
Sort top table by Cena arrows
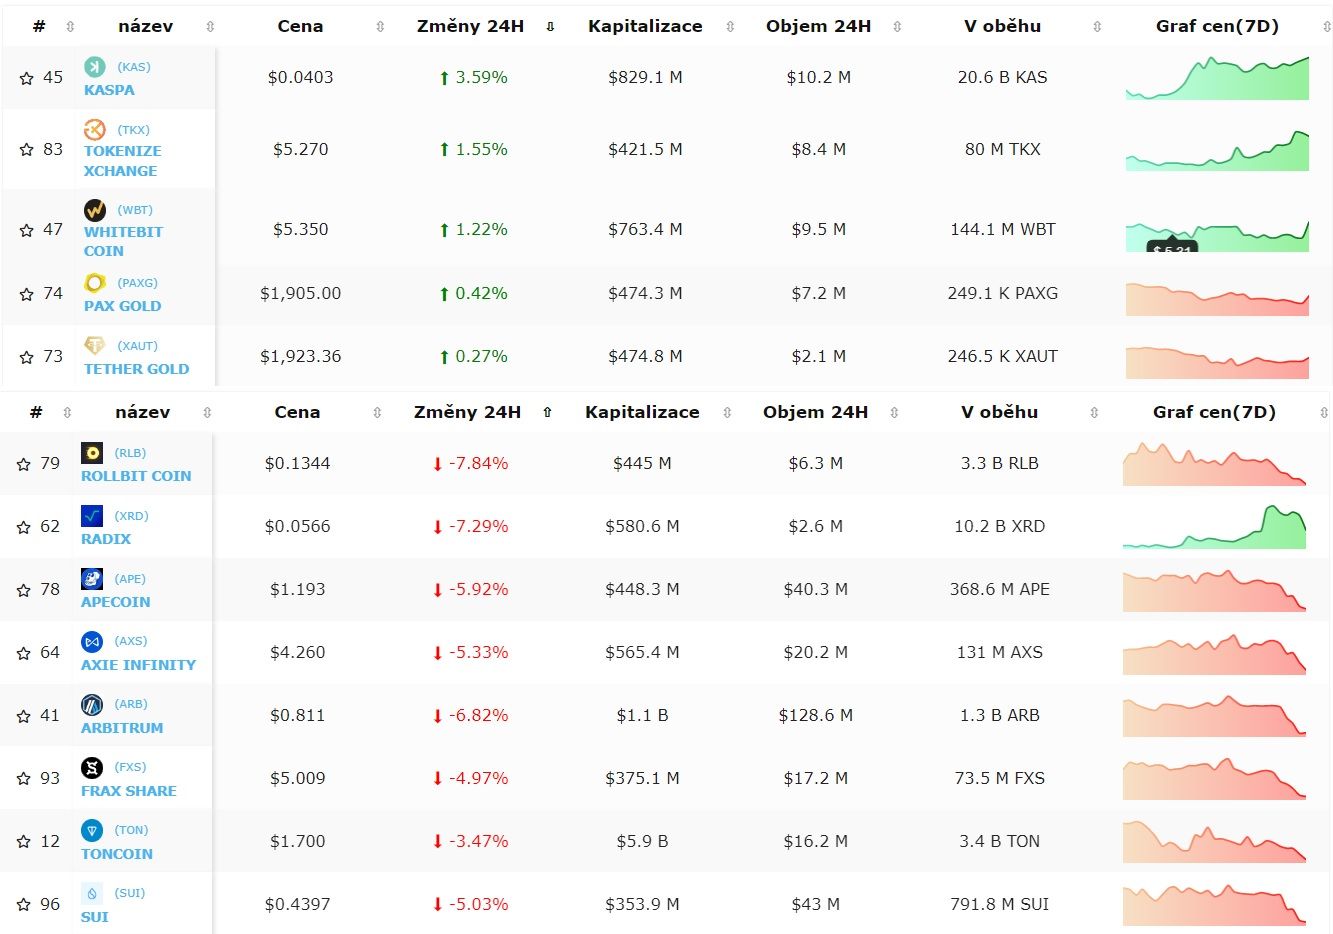click(380, 27)
